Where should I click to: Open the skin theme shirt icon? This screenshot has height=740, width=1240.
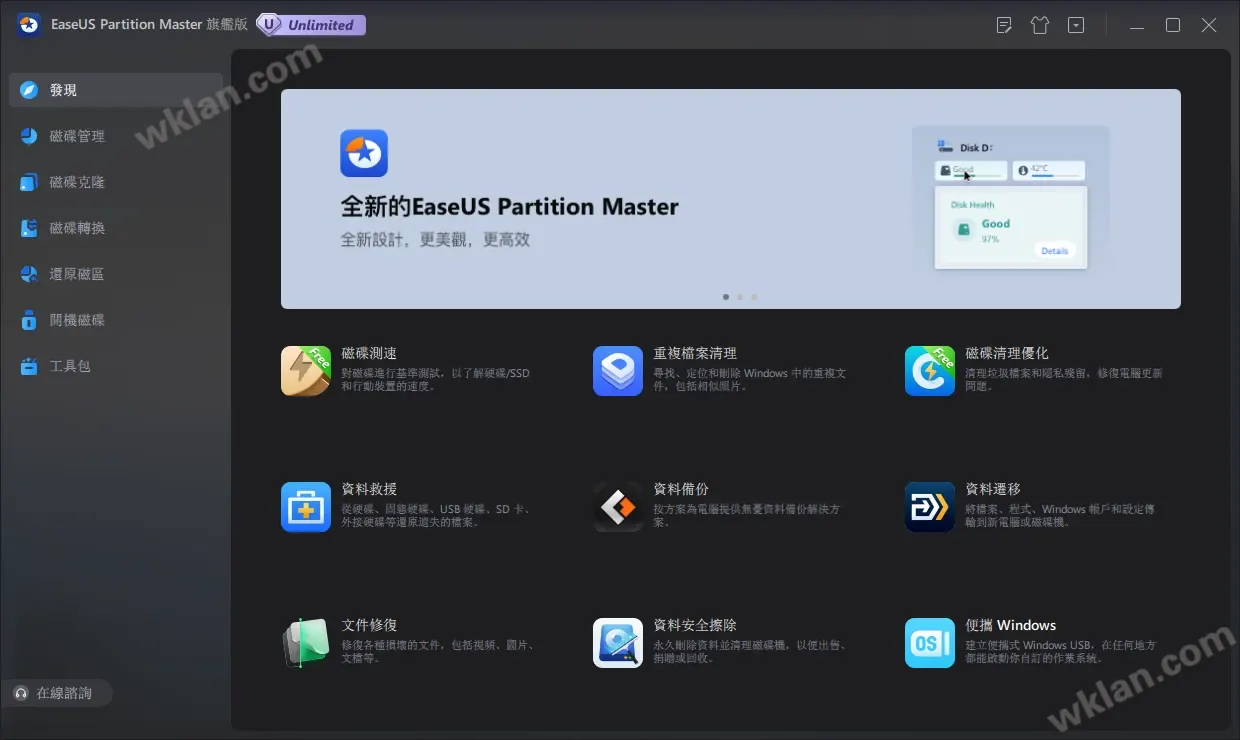point(1040,25)
